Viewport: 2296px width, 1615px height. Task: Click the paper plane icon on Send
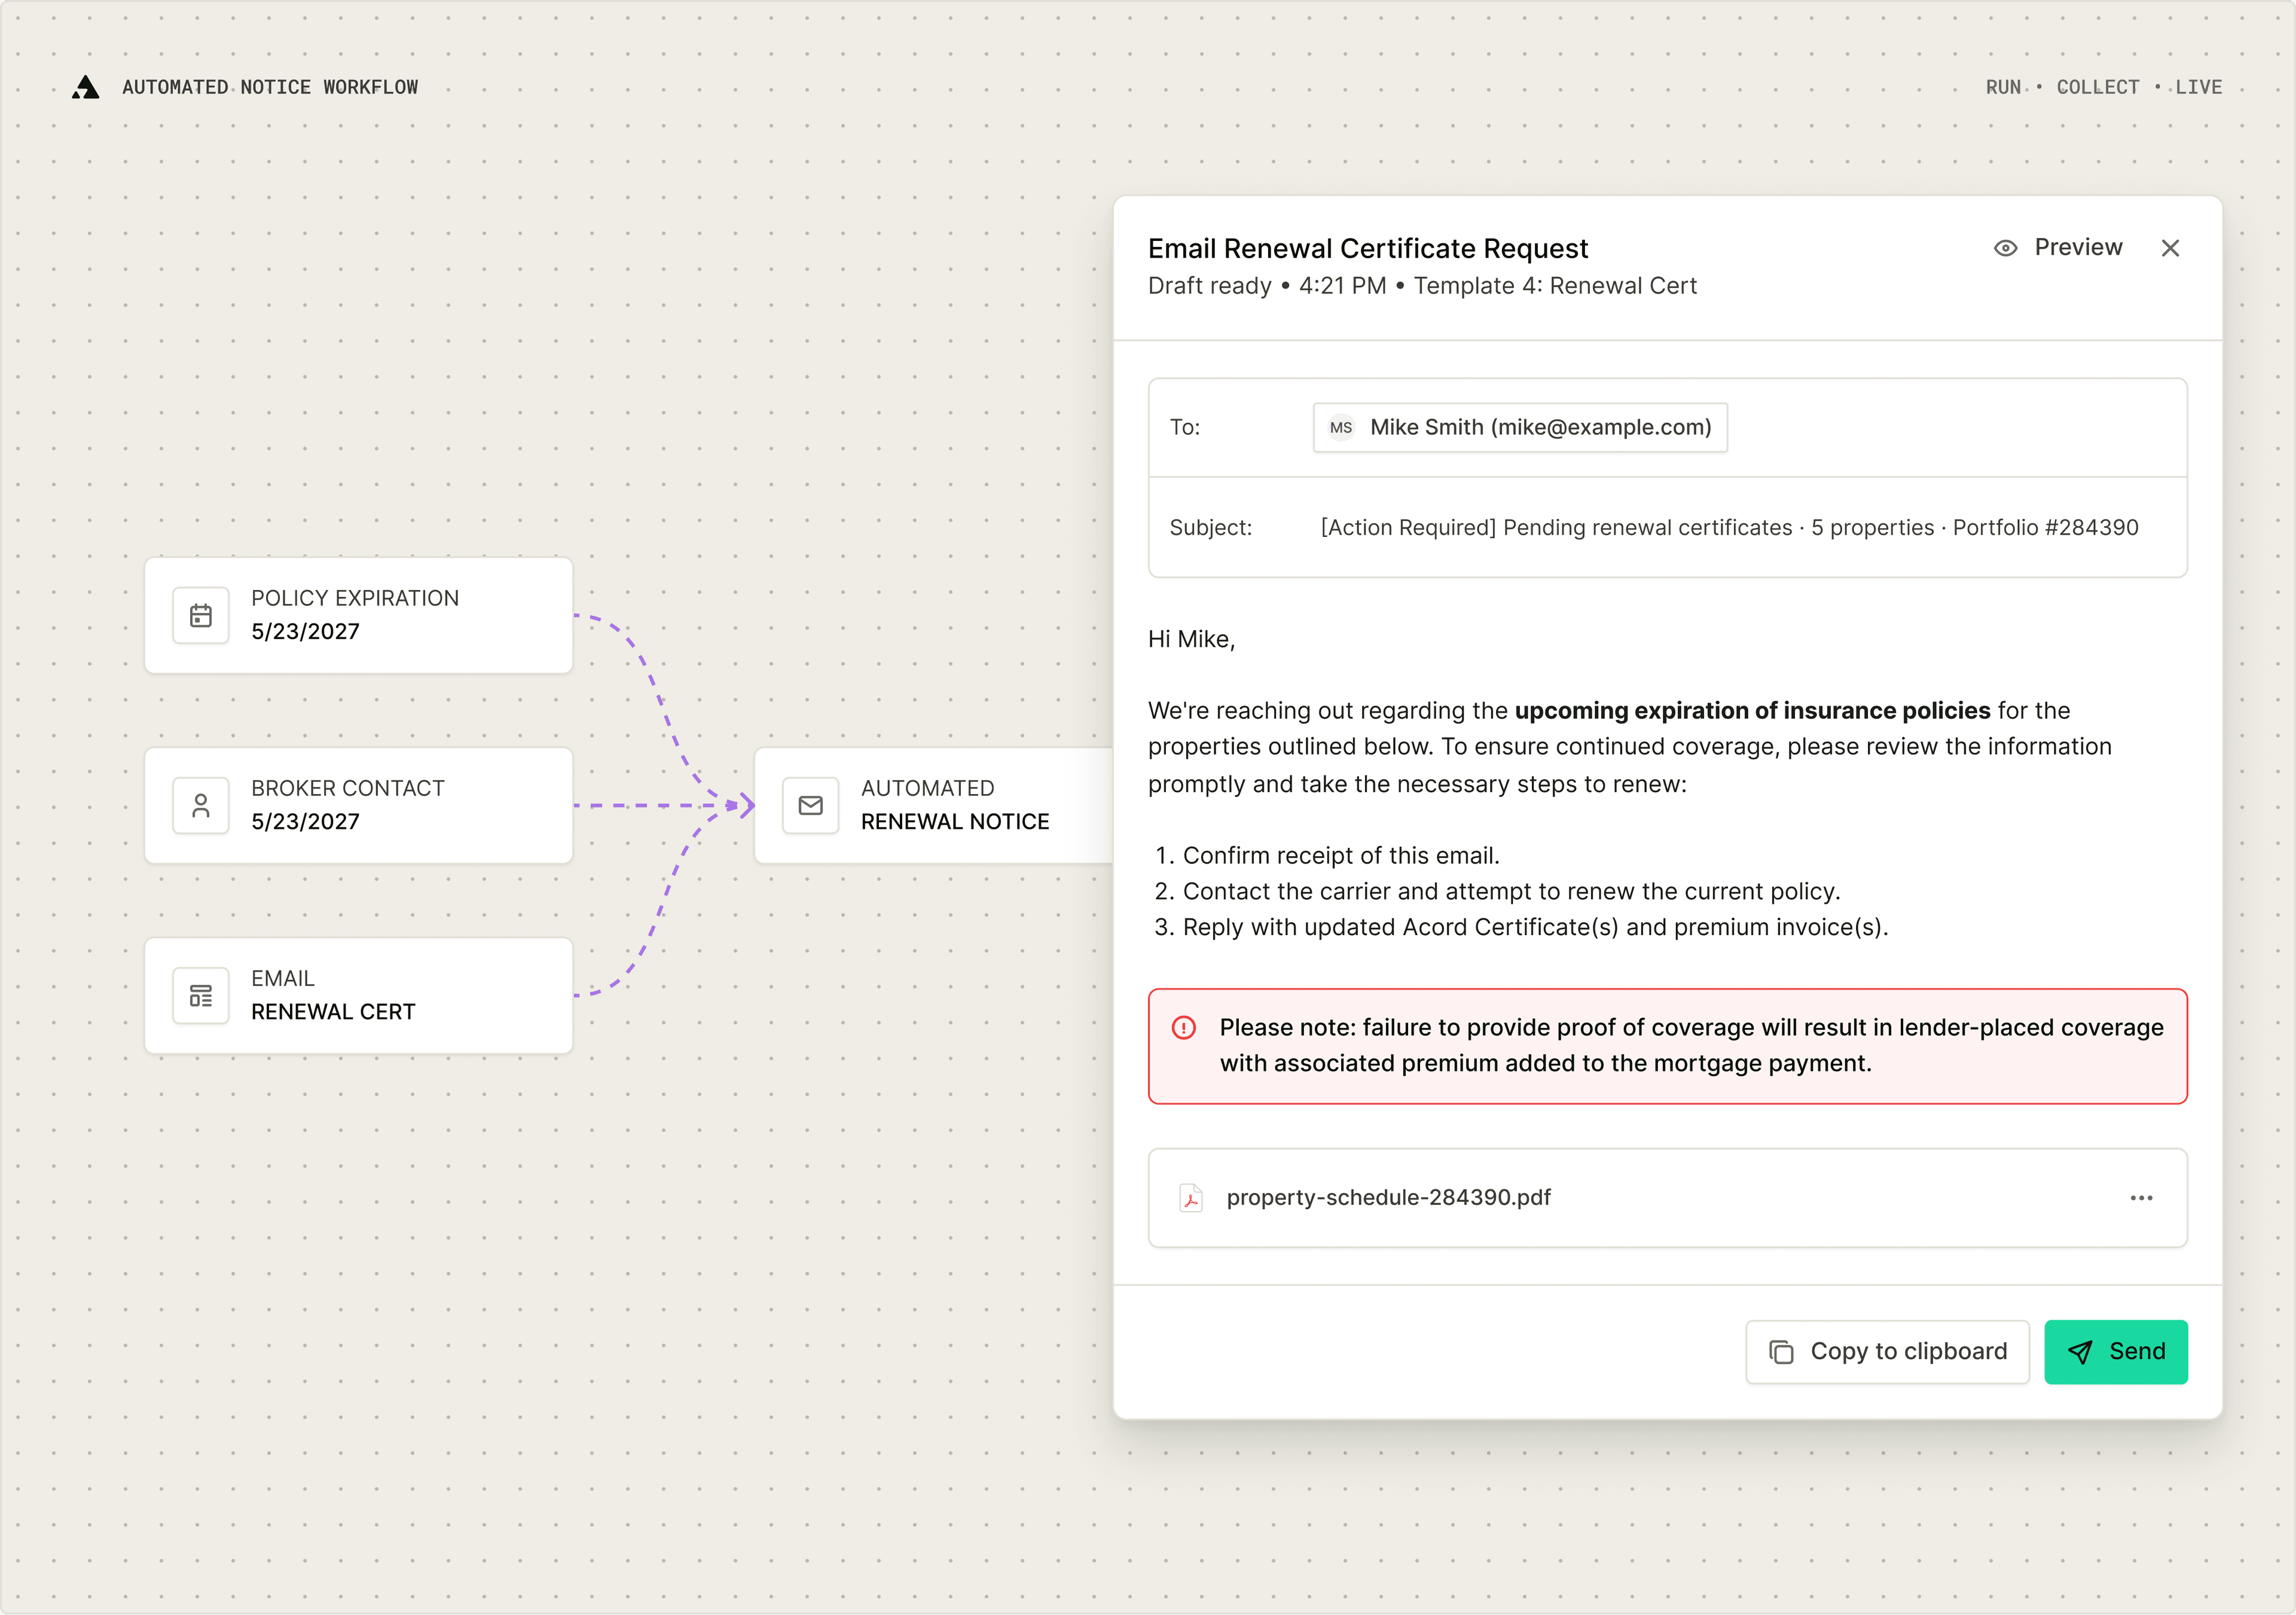tap(2080, 1352)
